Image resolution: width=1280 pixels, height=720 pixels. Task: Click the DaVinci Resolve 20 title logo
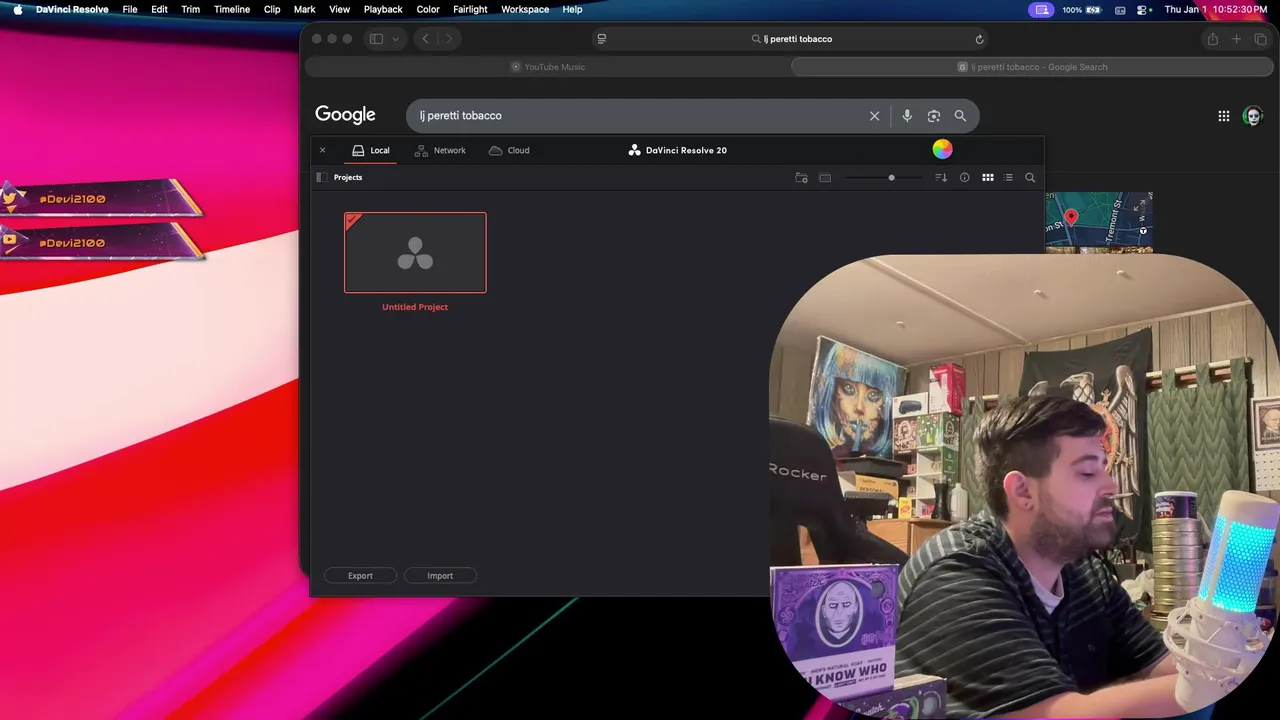pyautogui.click(x=677, y=150)
